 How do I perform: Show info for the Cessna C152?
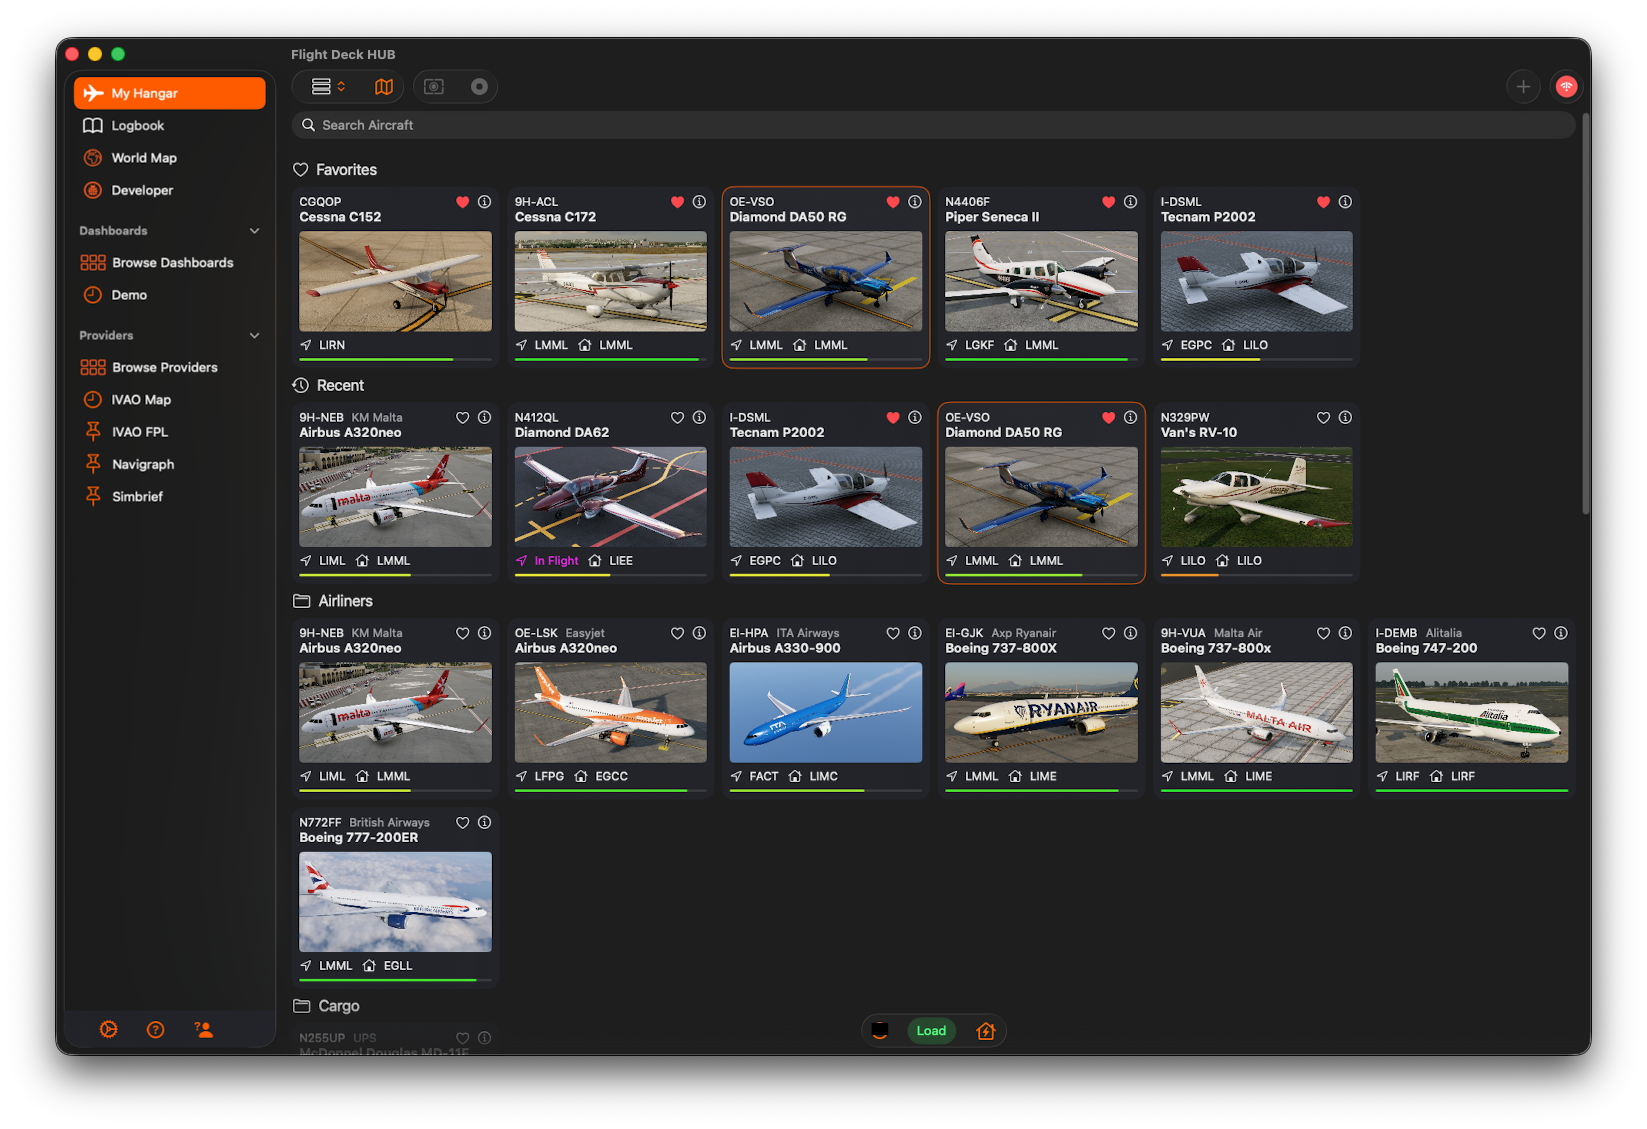coord(485,202)
